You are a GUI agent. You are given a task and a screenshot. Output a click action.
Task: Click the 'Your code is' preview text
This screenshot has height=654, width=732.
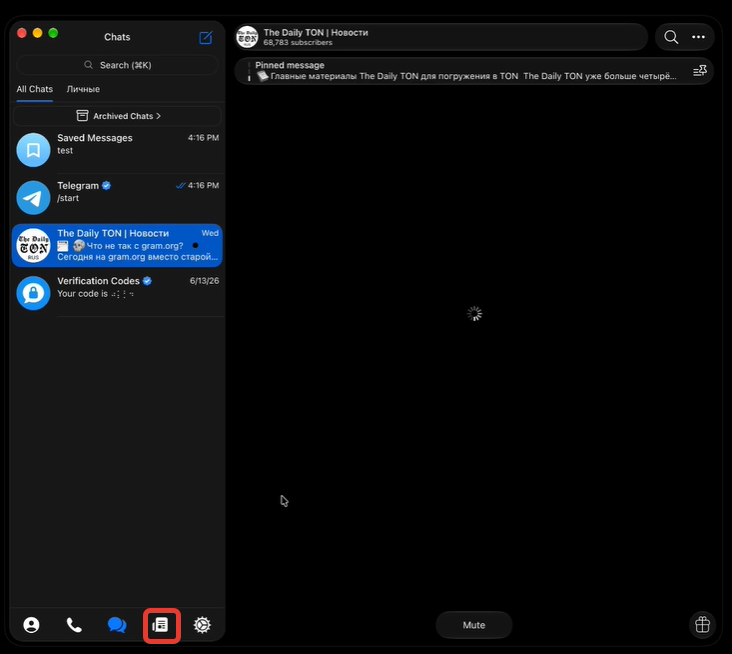tap(83, 294)
